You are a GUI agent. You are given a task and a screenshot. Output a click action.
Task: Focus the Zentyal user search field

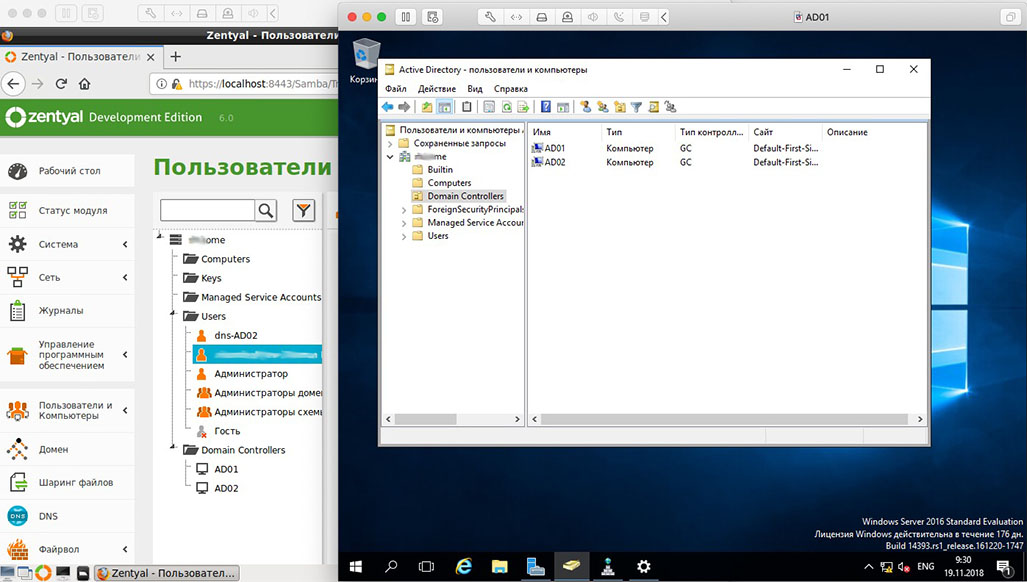click(207, 210)
